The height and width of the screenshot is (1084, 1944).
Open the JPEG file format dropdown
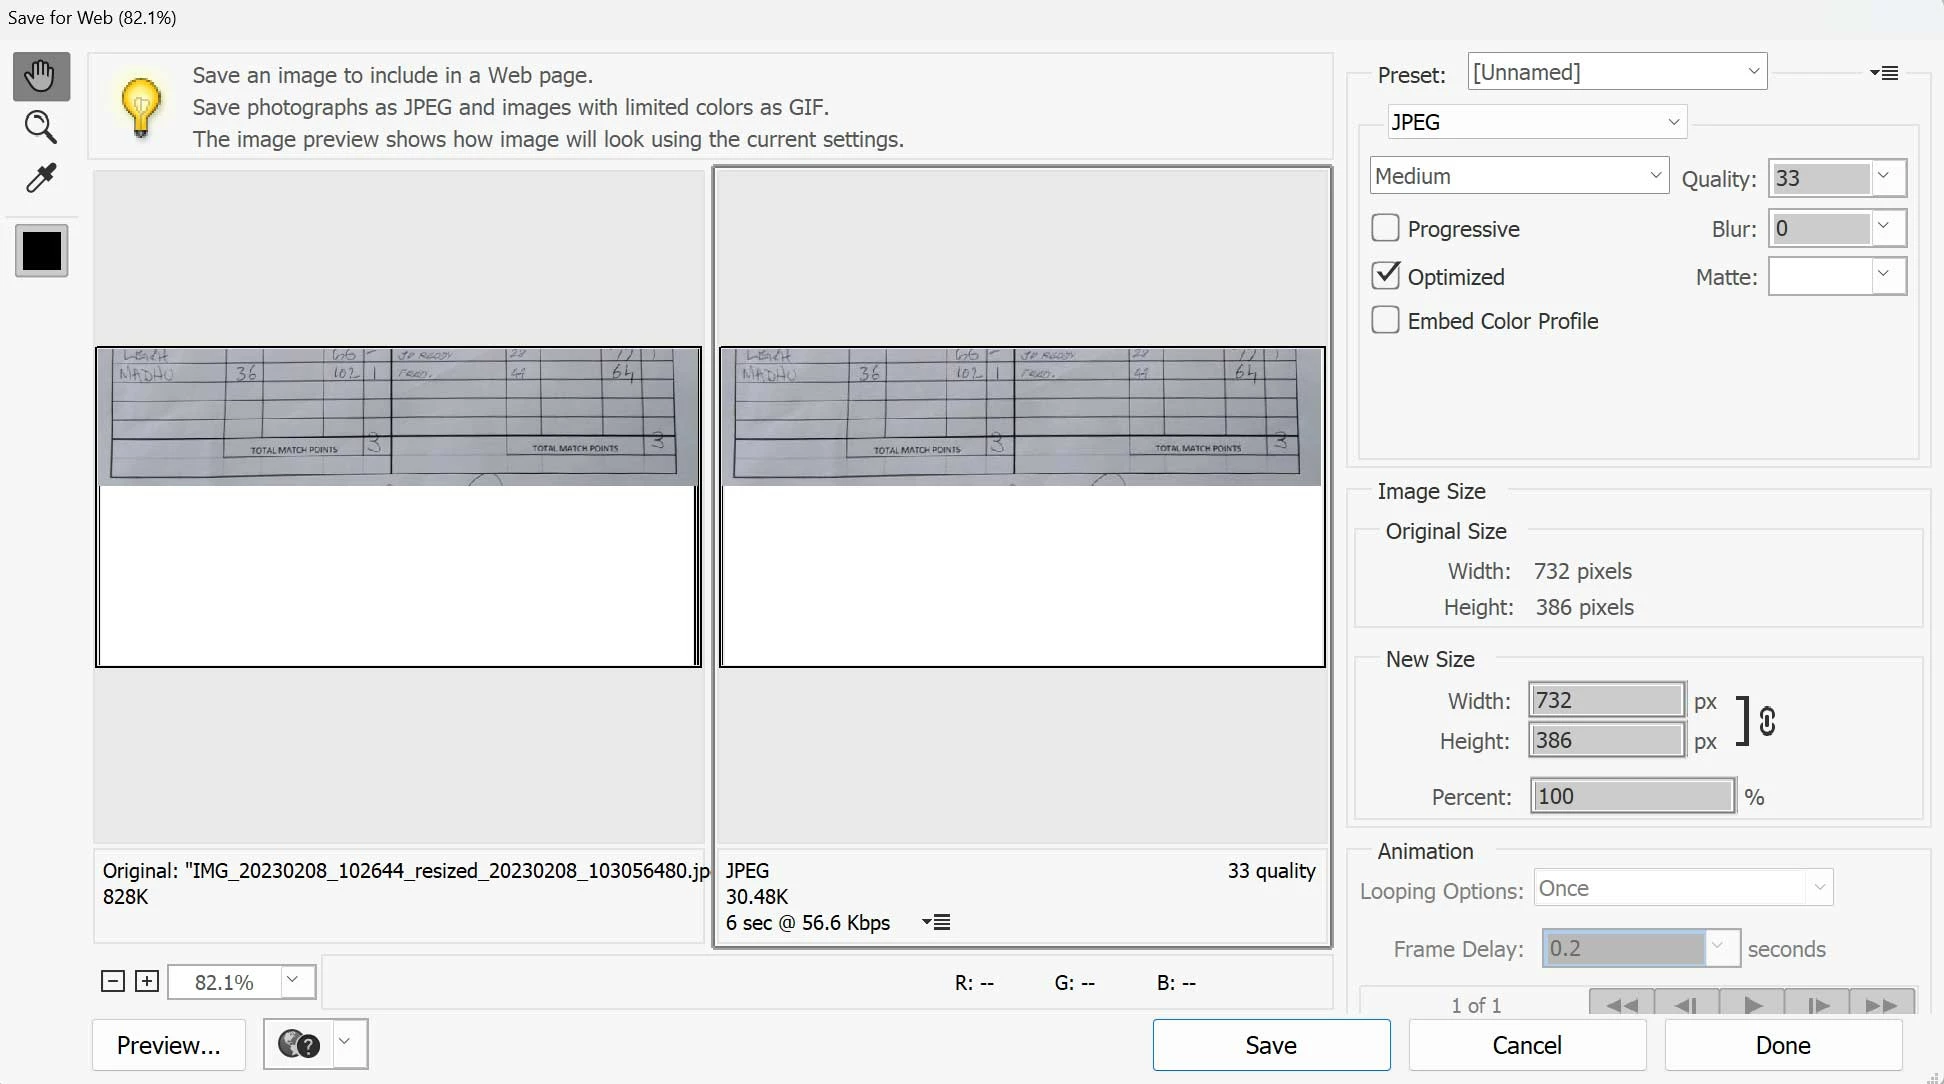tap(1536, 122)
